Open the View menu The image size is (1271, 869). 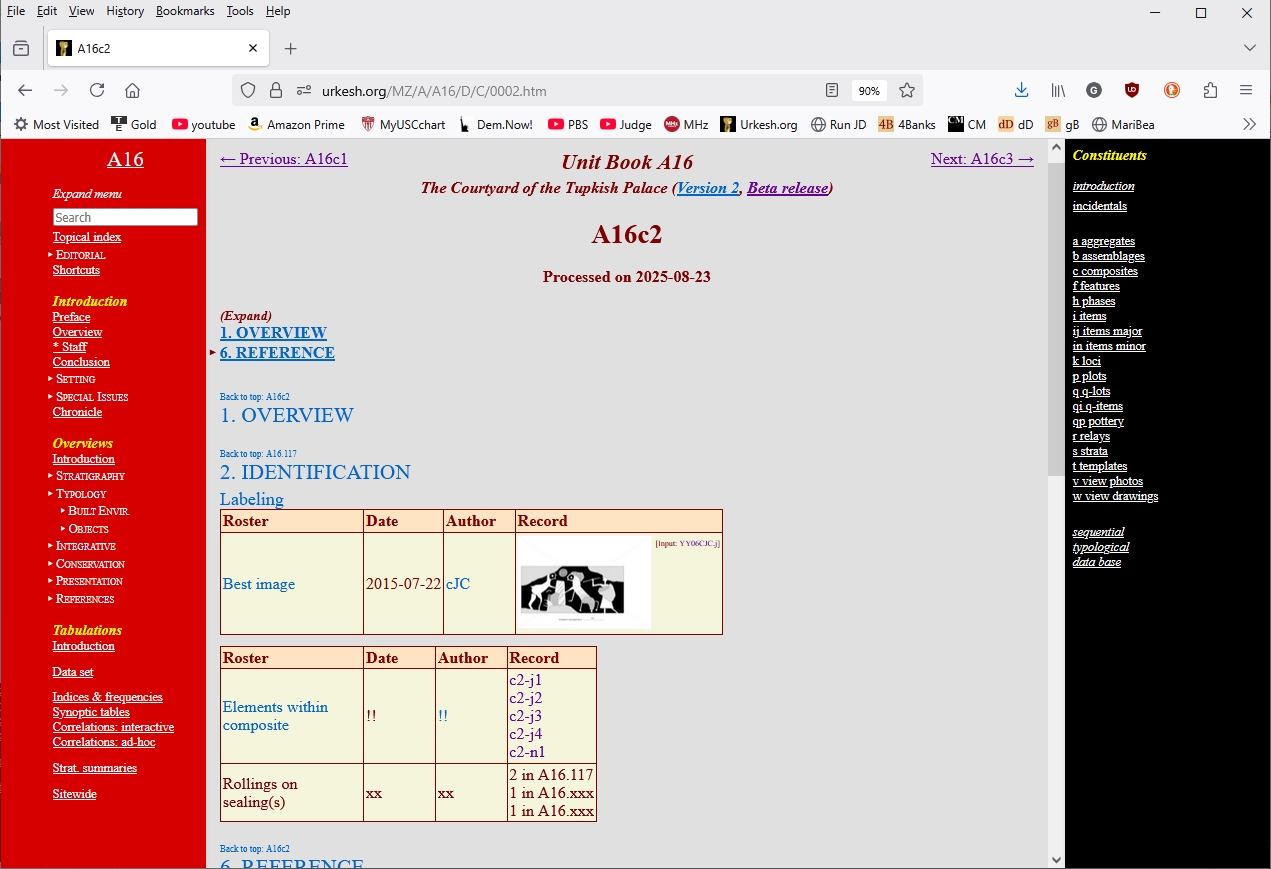pyautogui.click(x=82, y=11)
